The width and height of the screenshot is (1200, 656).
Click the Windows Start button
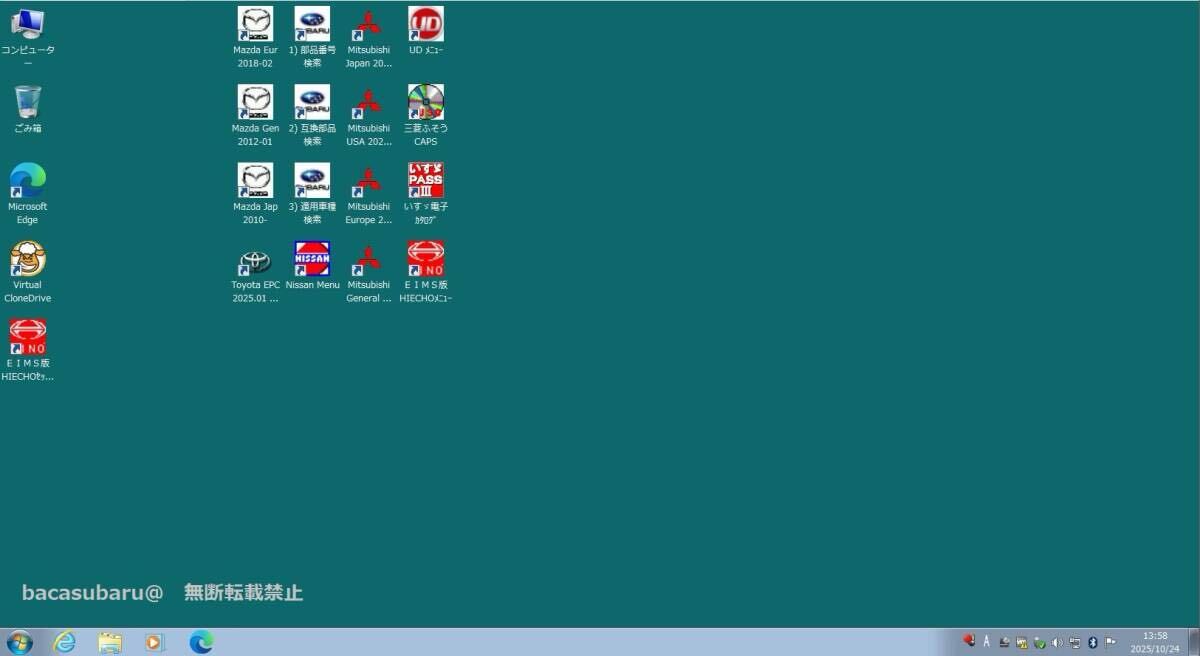coord(19,642)
